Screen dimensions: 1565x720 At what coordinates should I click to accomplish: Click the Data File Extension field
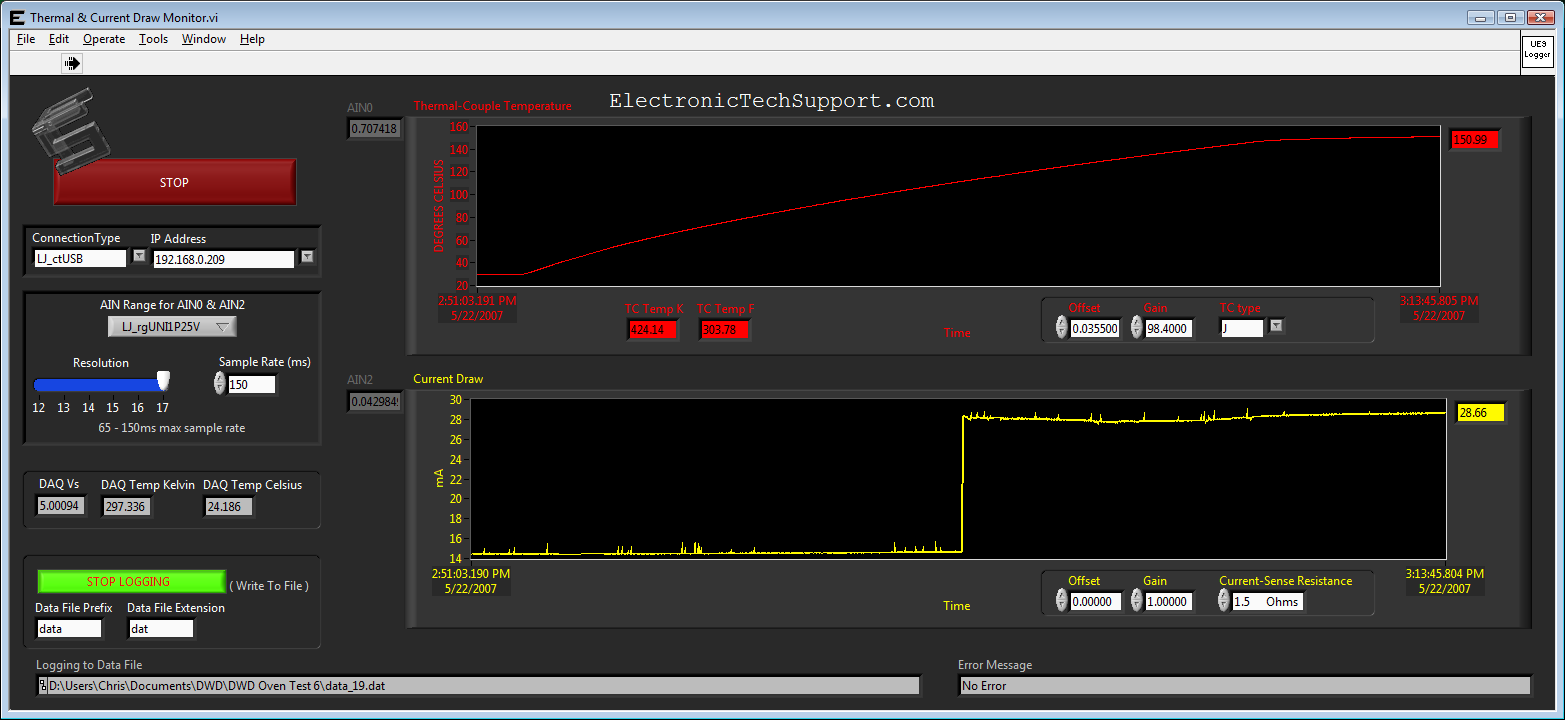click(160, 629)
